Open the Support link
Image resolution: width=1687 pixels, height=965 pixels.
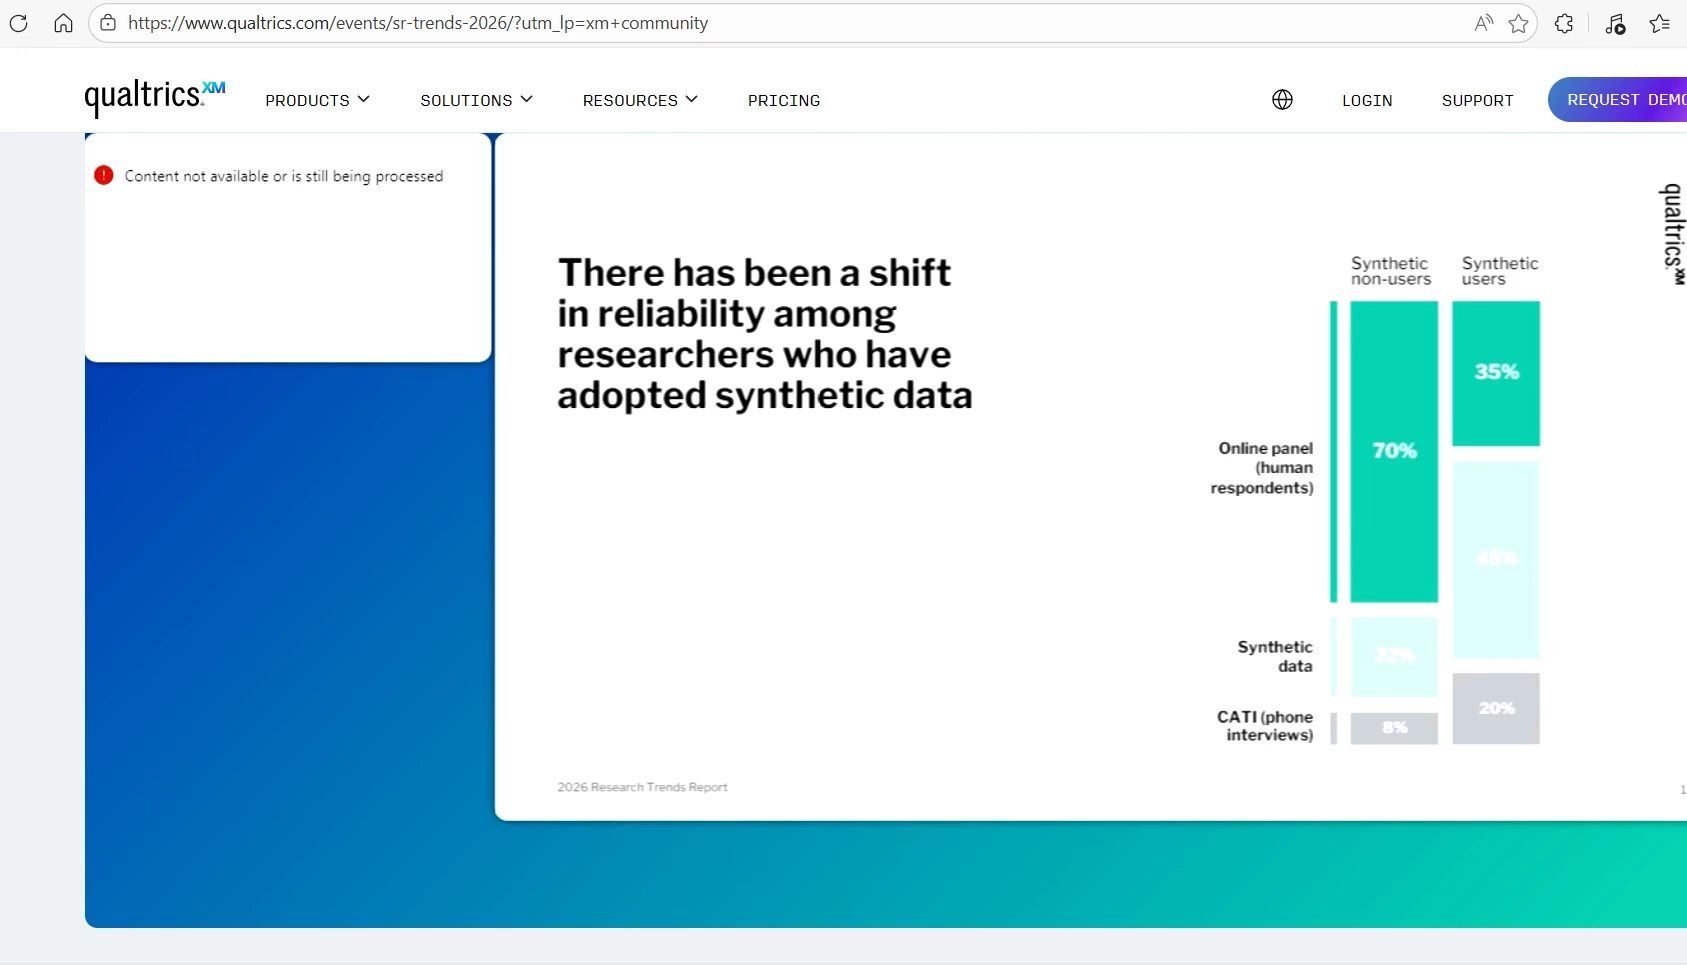pyautogui.click(x=1477, y=100)
